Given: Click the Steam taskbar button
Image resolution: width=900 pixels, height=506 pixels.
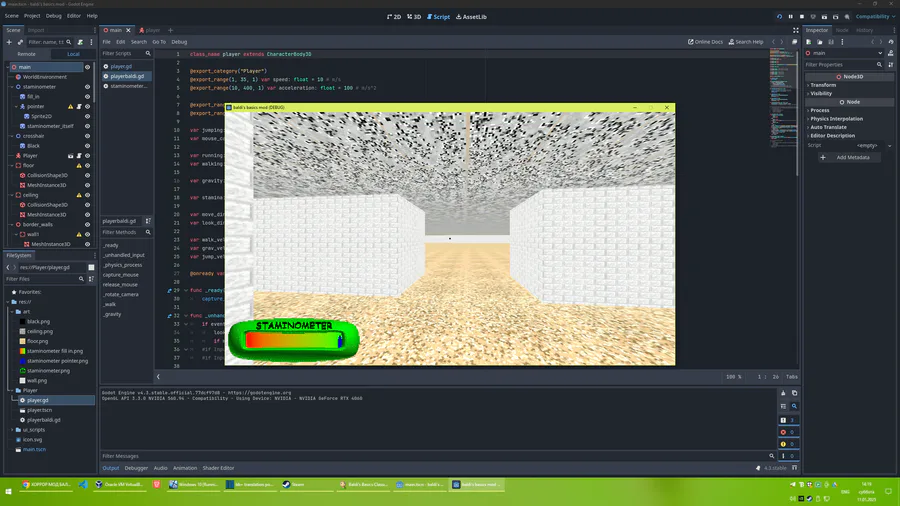Looking at the screenshot, I should (x=308, y=485).
